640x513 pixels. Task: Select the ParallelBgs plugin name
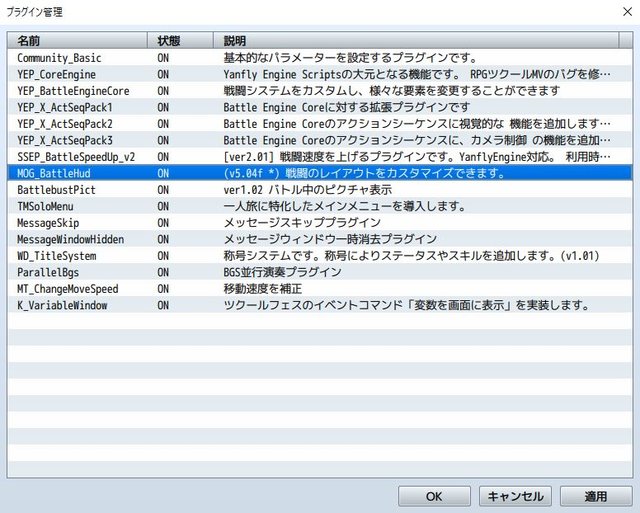pos(48,272)
